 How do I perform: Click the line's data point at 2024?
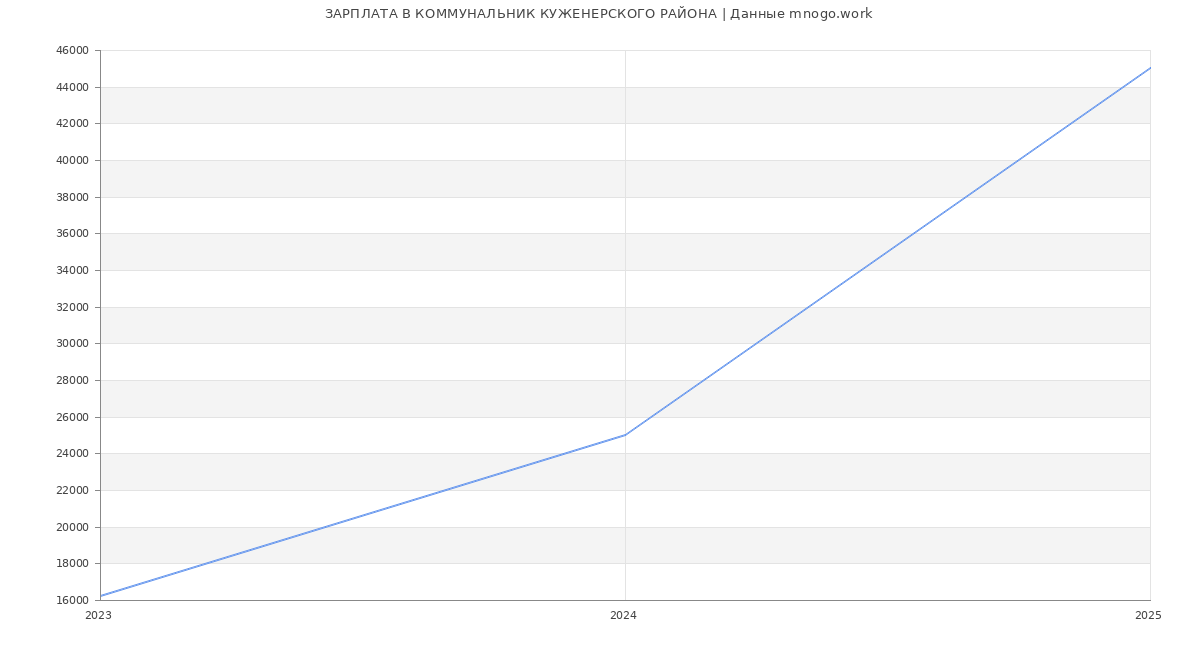tap(625, 435)
